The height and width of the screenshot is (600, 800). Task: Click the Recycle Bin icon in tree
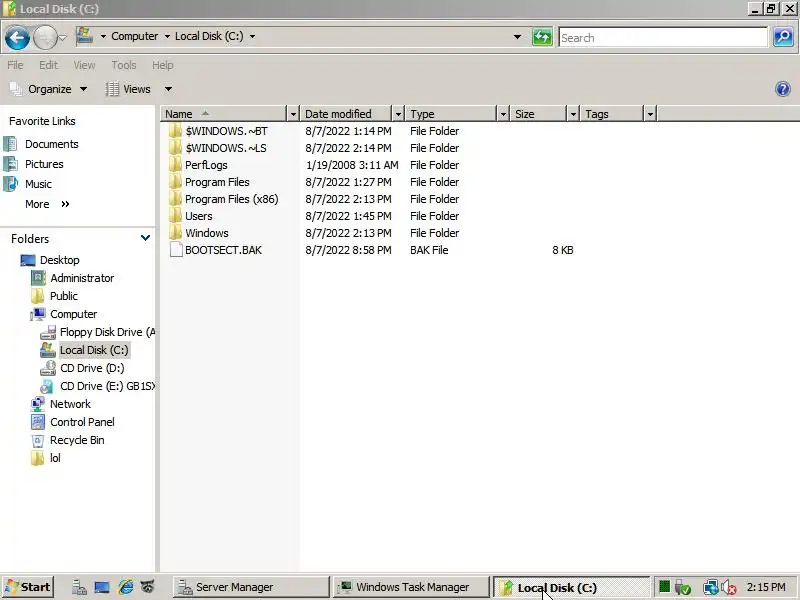click(x=38, y=440)
